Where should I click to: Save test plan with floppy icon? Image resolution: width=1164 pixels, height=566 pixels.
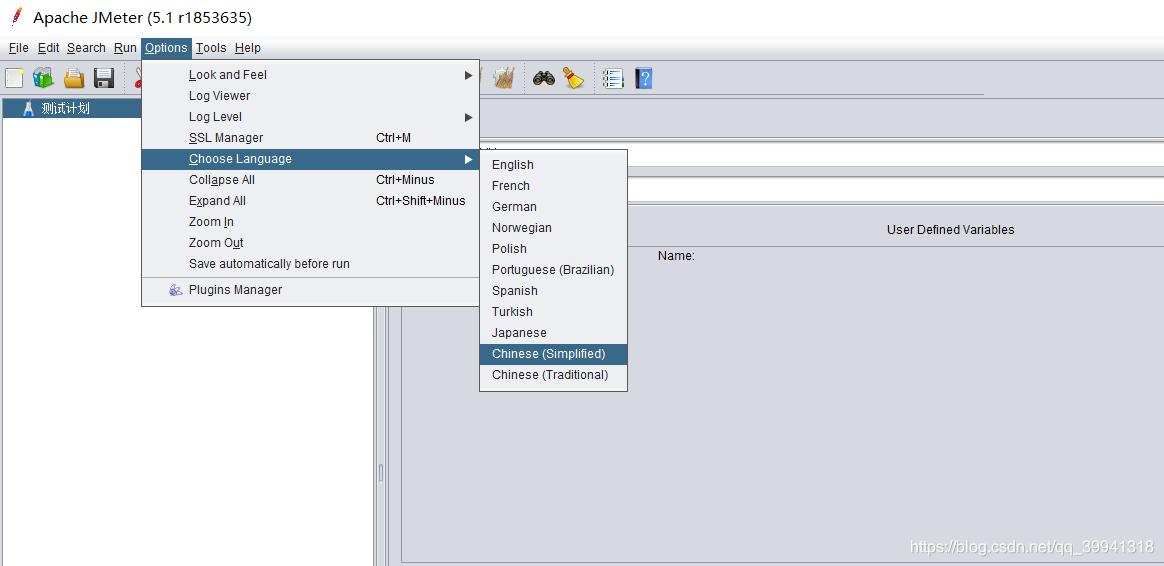tap(103, 78)
